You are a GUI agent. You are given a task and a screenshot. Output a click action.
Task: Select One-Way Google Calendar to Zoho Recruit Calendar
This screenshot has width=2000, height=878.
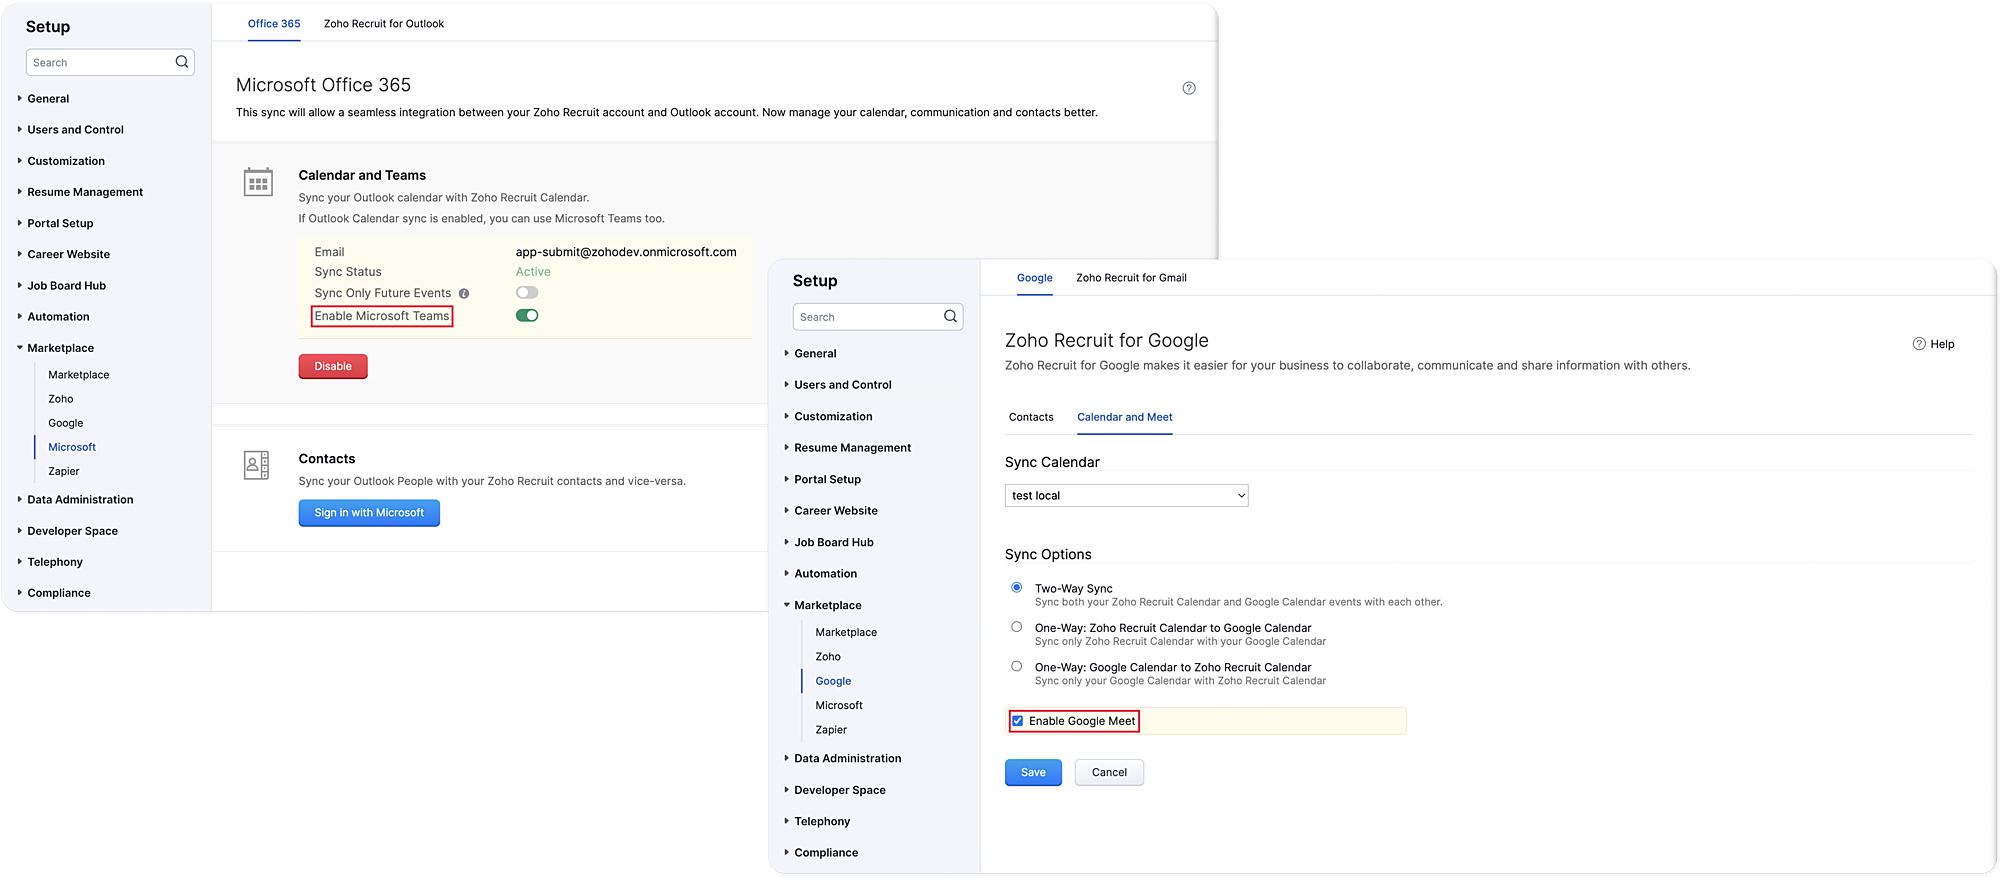point(1017,666)
